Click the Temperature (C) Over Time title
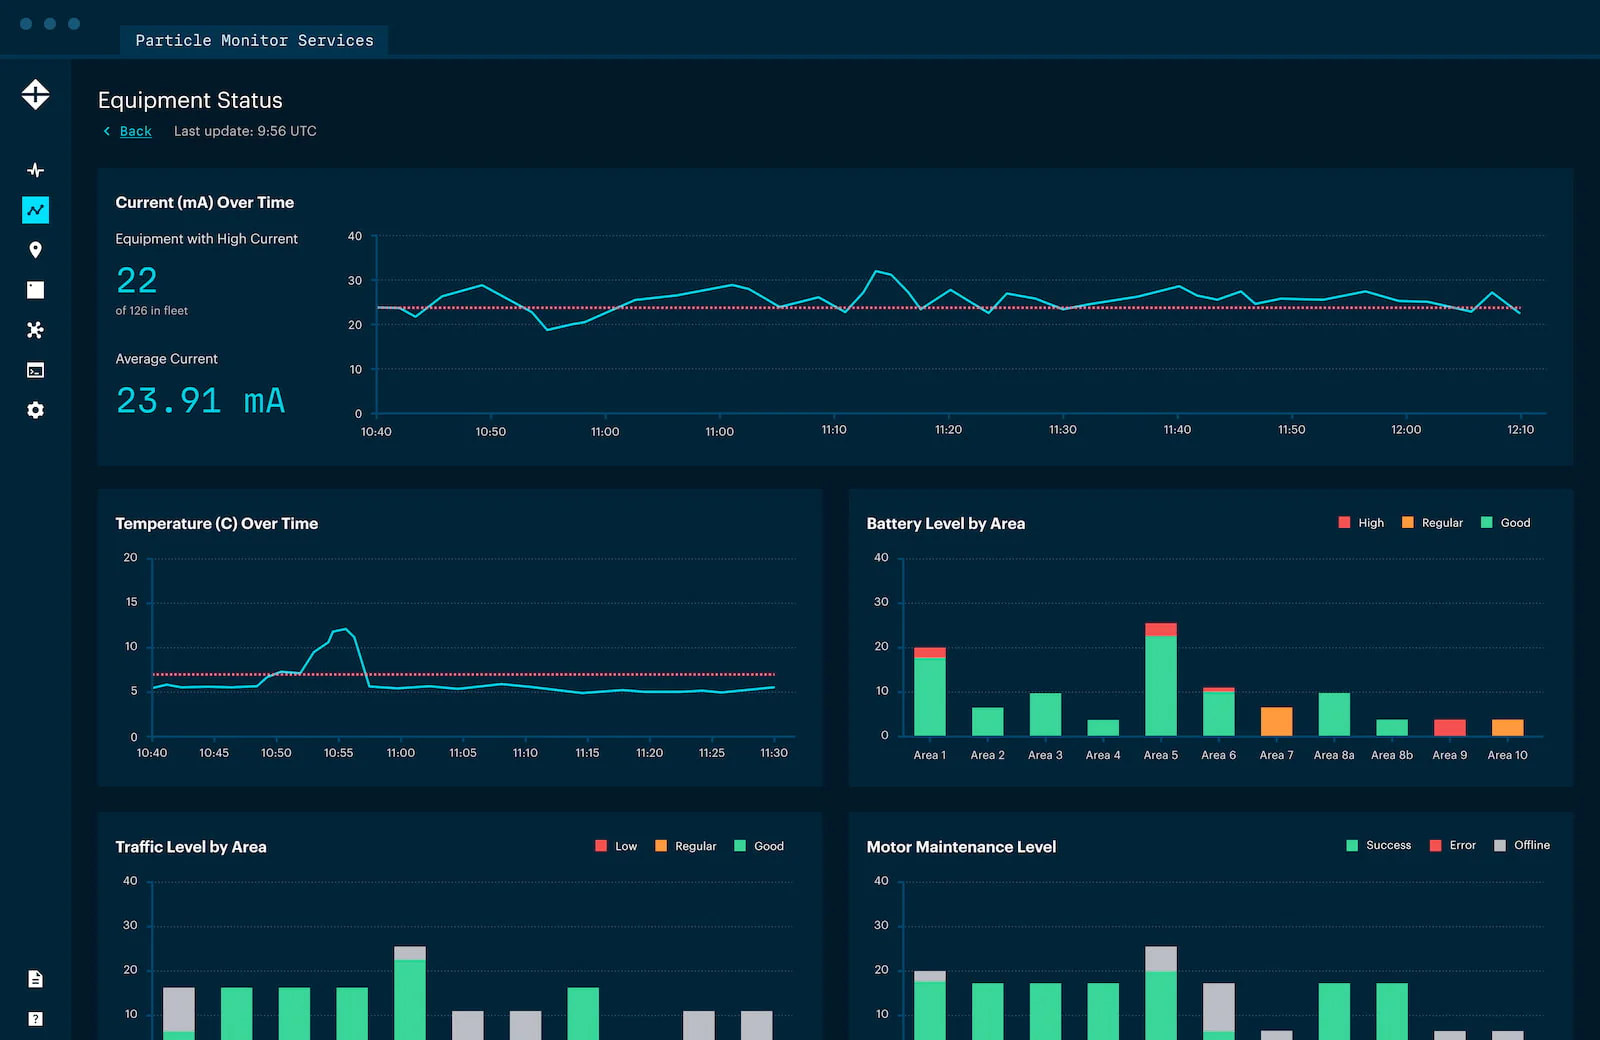1600x1040 pixels. tap(217, 523)
